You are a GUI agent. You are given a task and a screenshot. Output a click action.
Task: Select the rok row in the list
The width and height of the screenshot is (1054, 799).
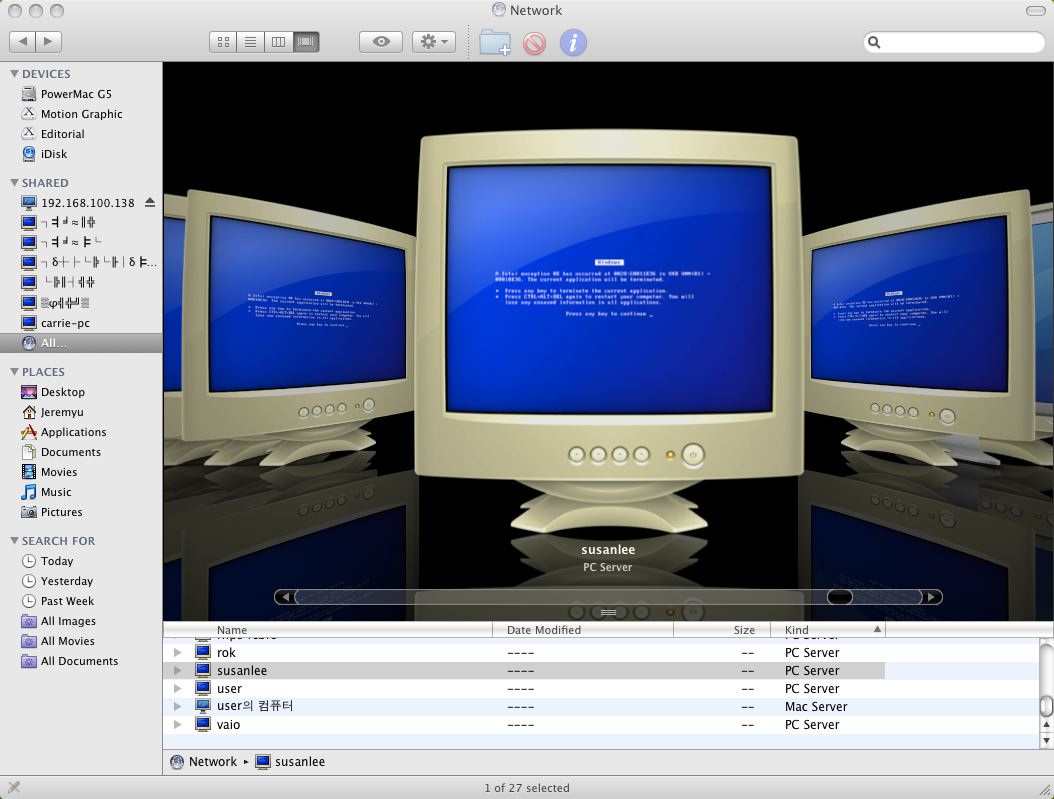601,653
